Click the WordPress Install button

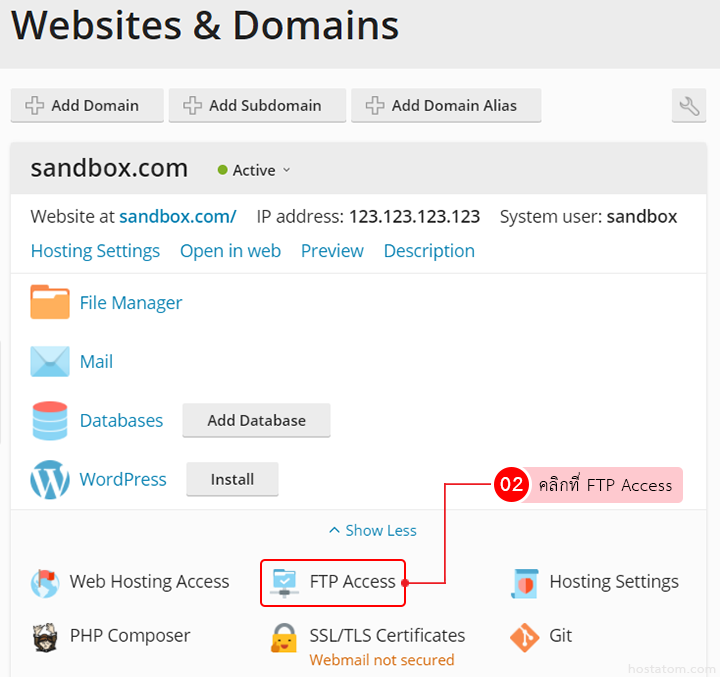tap(232, 480)
